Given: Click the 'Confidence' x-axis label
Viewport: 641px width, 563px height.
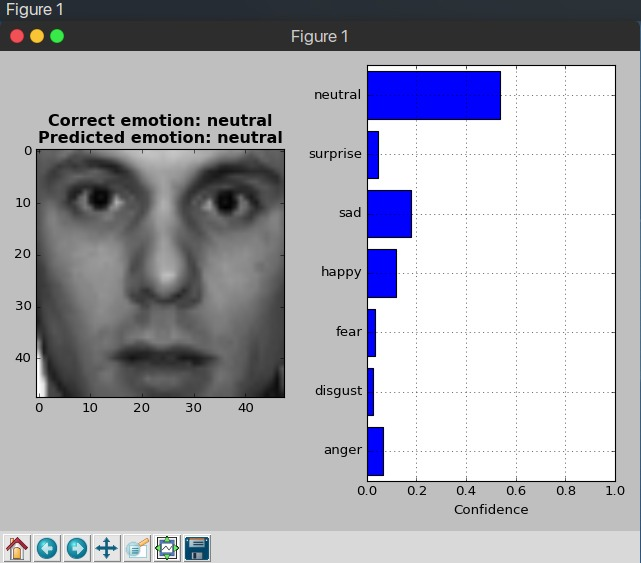Looking at the screenshot, I should coord(491,509).
